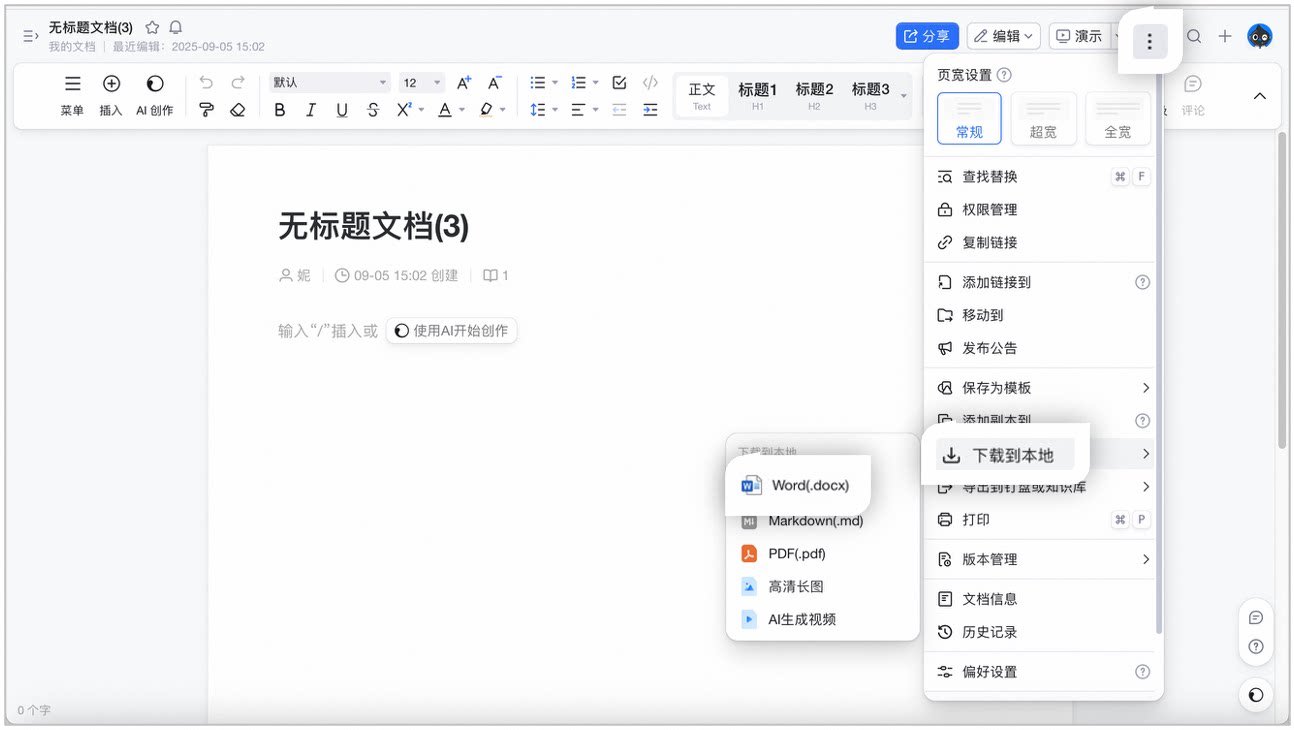The image size is (1294, 730).
Task: Click the search magnifier icon
Action: [x=1194, y=37]
